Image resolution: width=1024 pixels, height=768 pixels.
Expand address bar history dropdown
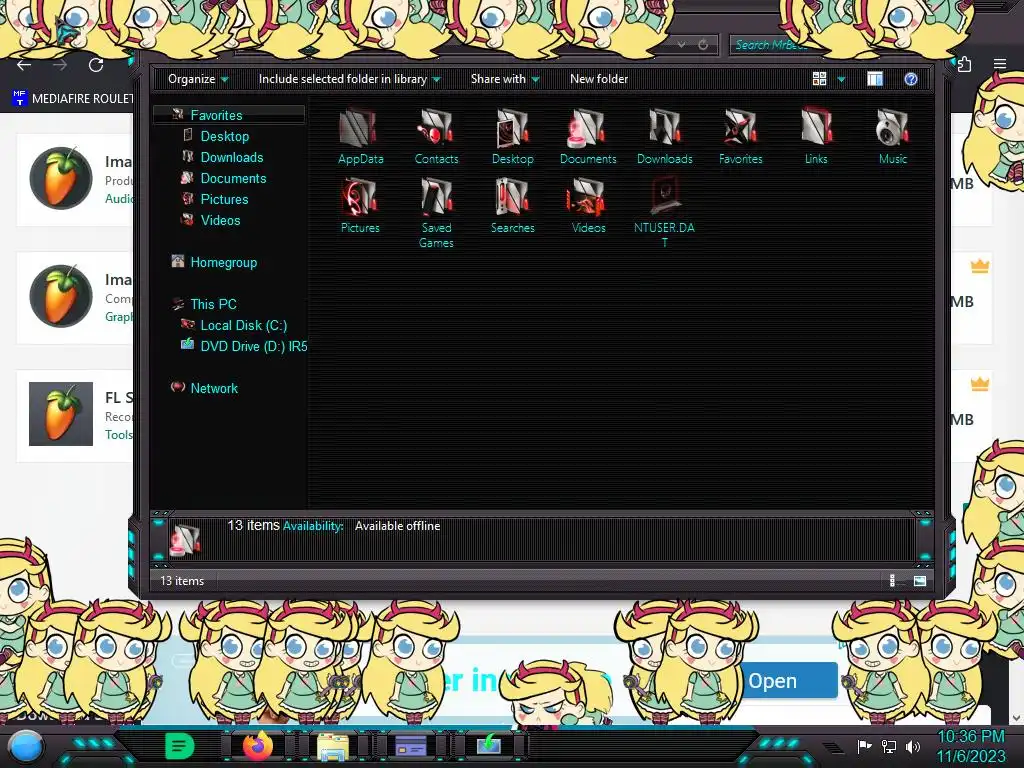point(681,44)
